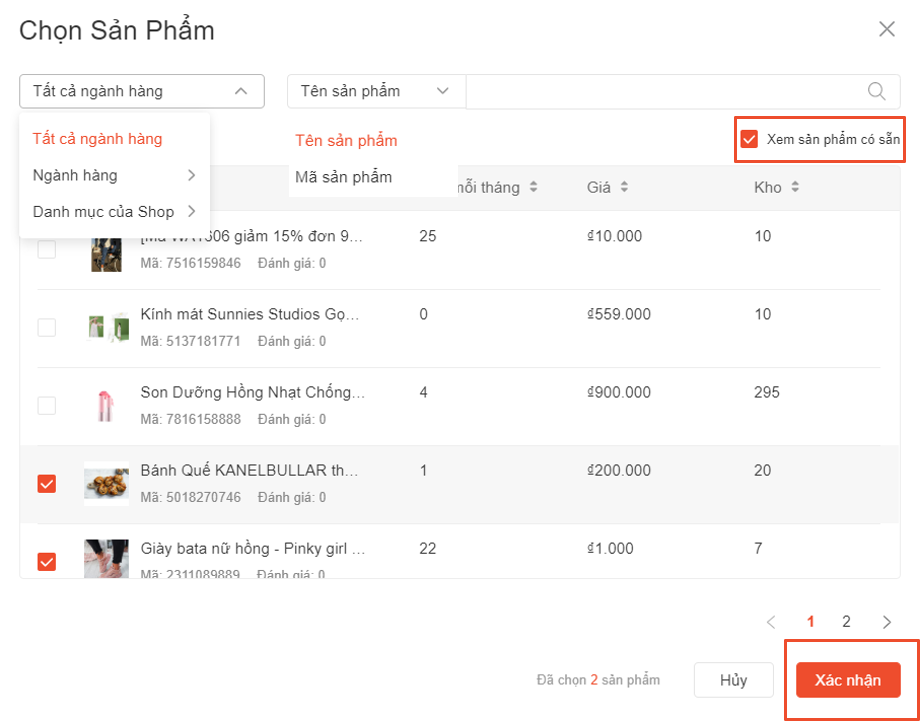Close the Chọn Sản Phẩm dialog
The height and width of the screenshot is (721, 920).
[x=887, y=29]
